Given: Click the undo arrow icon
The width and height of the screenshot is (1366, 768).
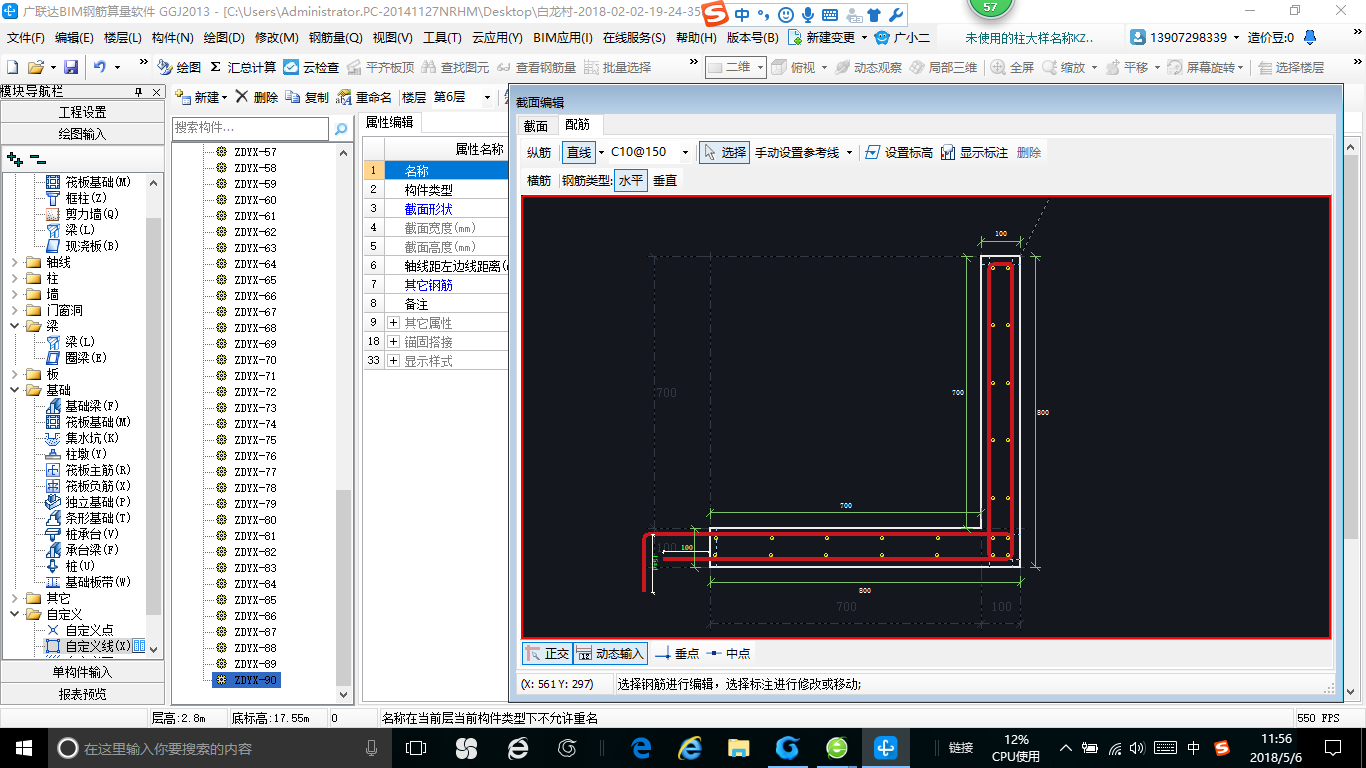Looking at the screenshot, I should point(100,67).
